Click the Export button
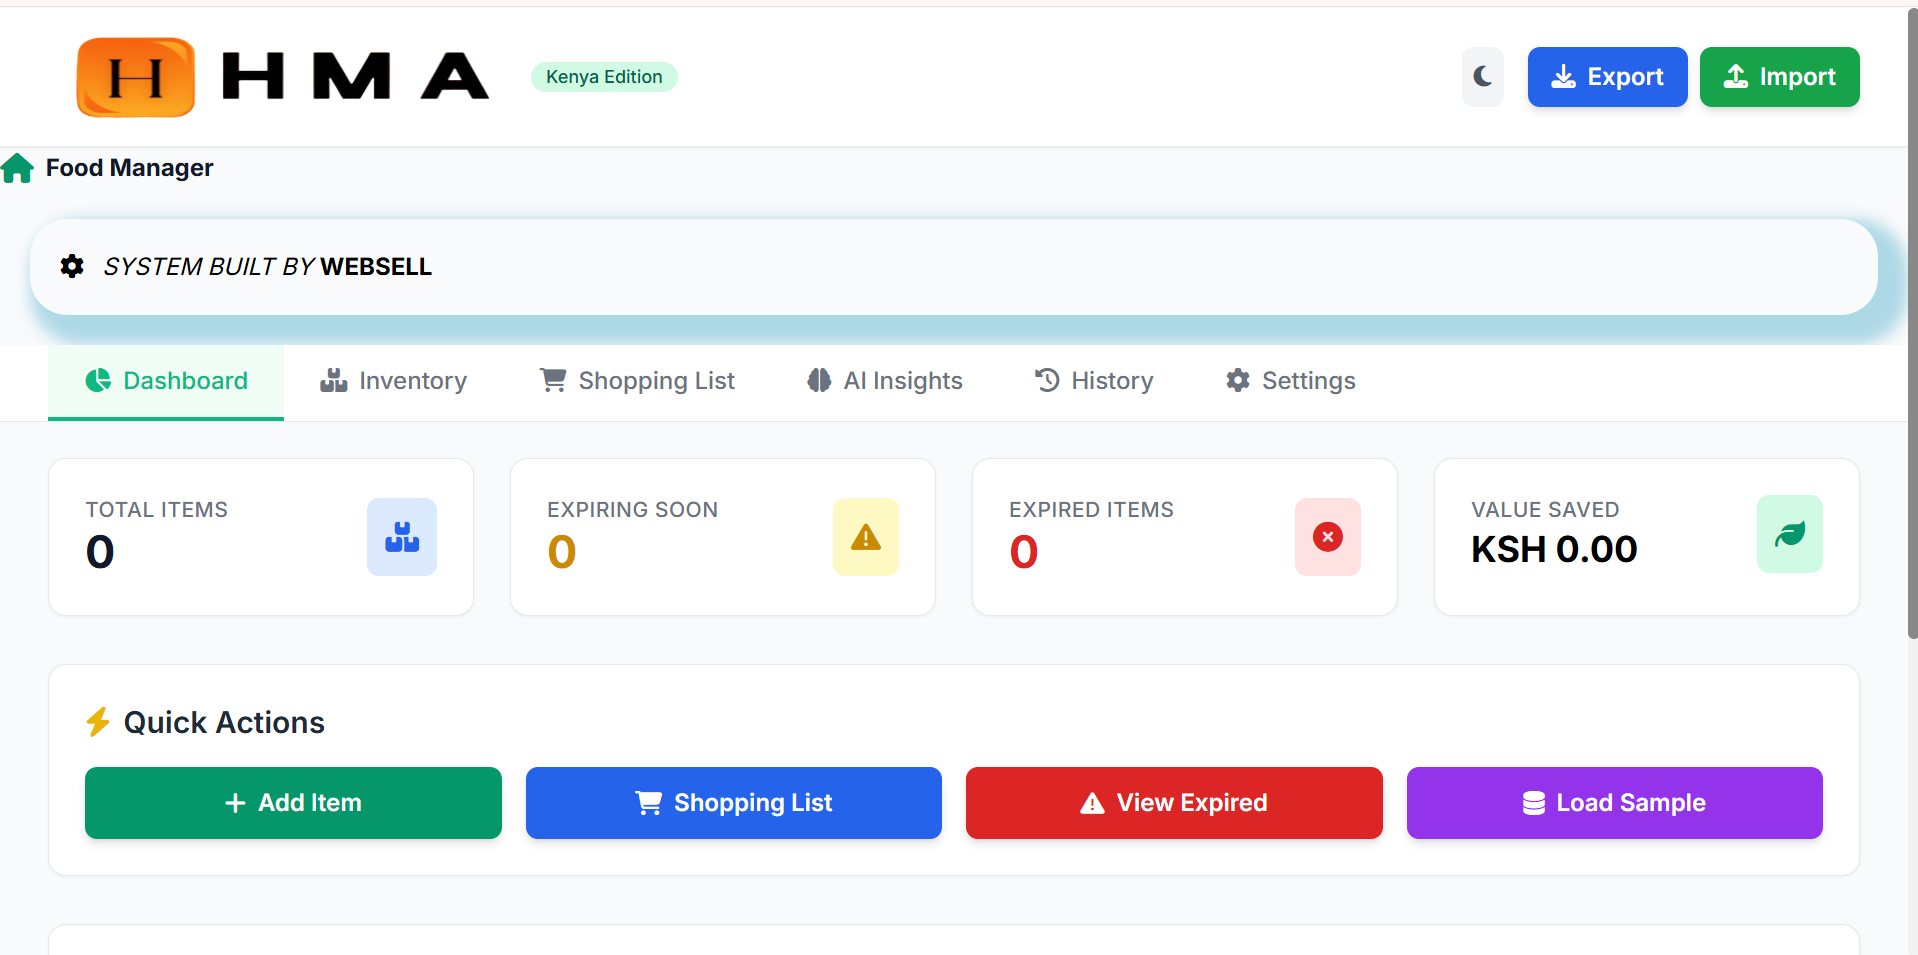Screen dimensions: 1918x955 1607,77
